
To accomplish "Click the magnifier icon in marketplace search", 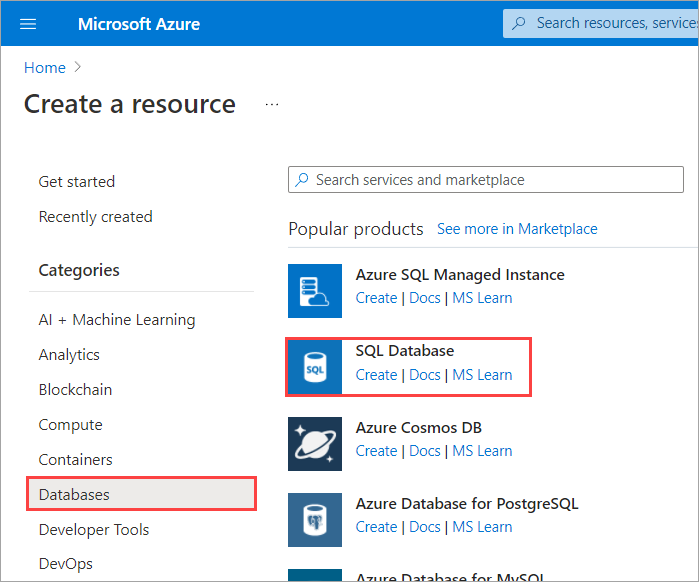I will coord(302,180).
